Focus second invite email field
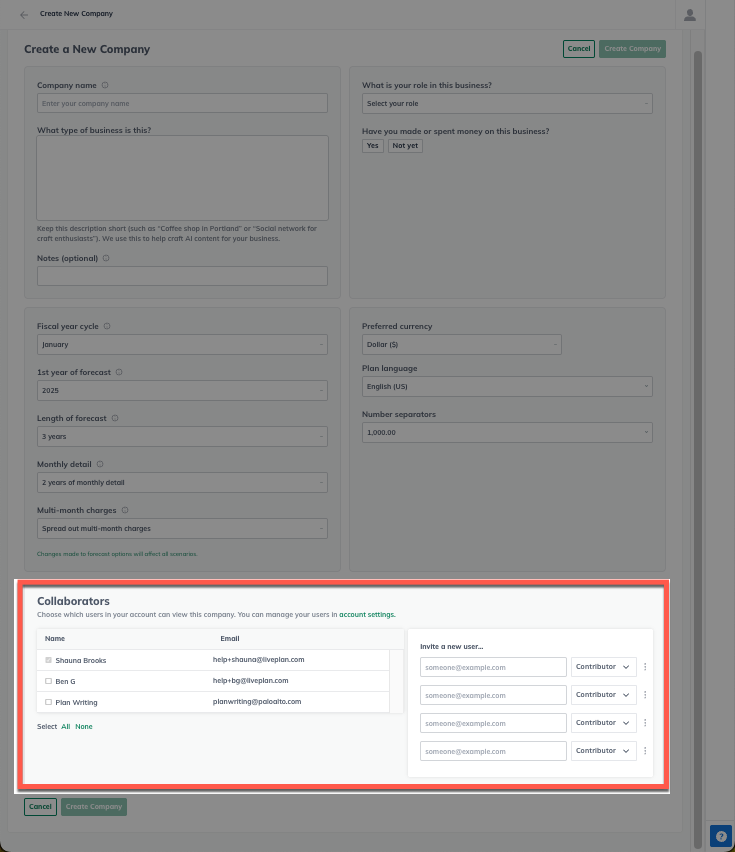The width and height of the screenshot is (735, 852). coord(493,695)
